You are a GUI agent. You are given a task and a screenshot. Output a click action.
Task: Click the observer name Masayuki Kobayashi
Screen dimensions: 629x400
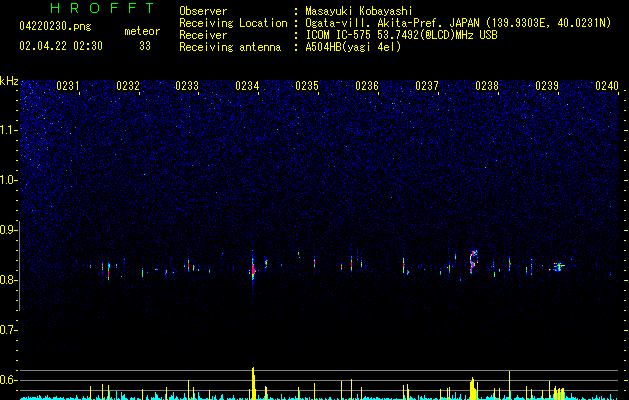pos(359,11)
